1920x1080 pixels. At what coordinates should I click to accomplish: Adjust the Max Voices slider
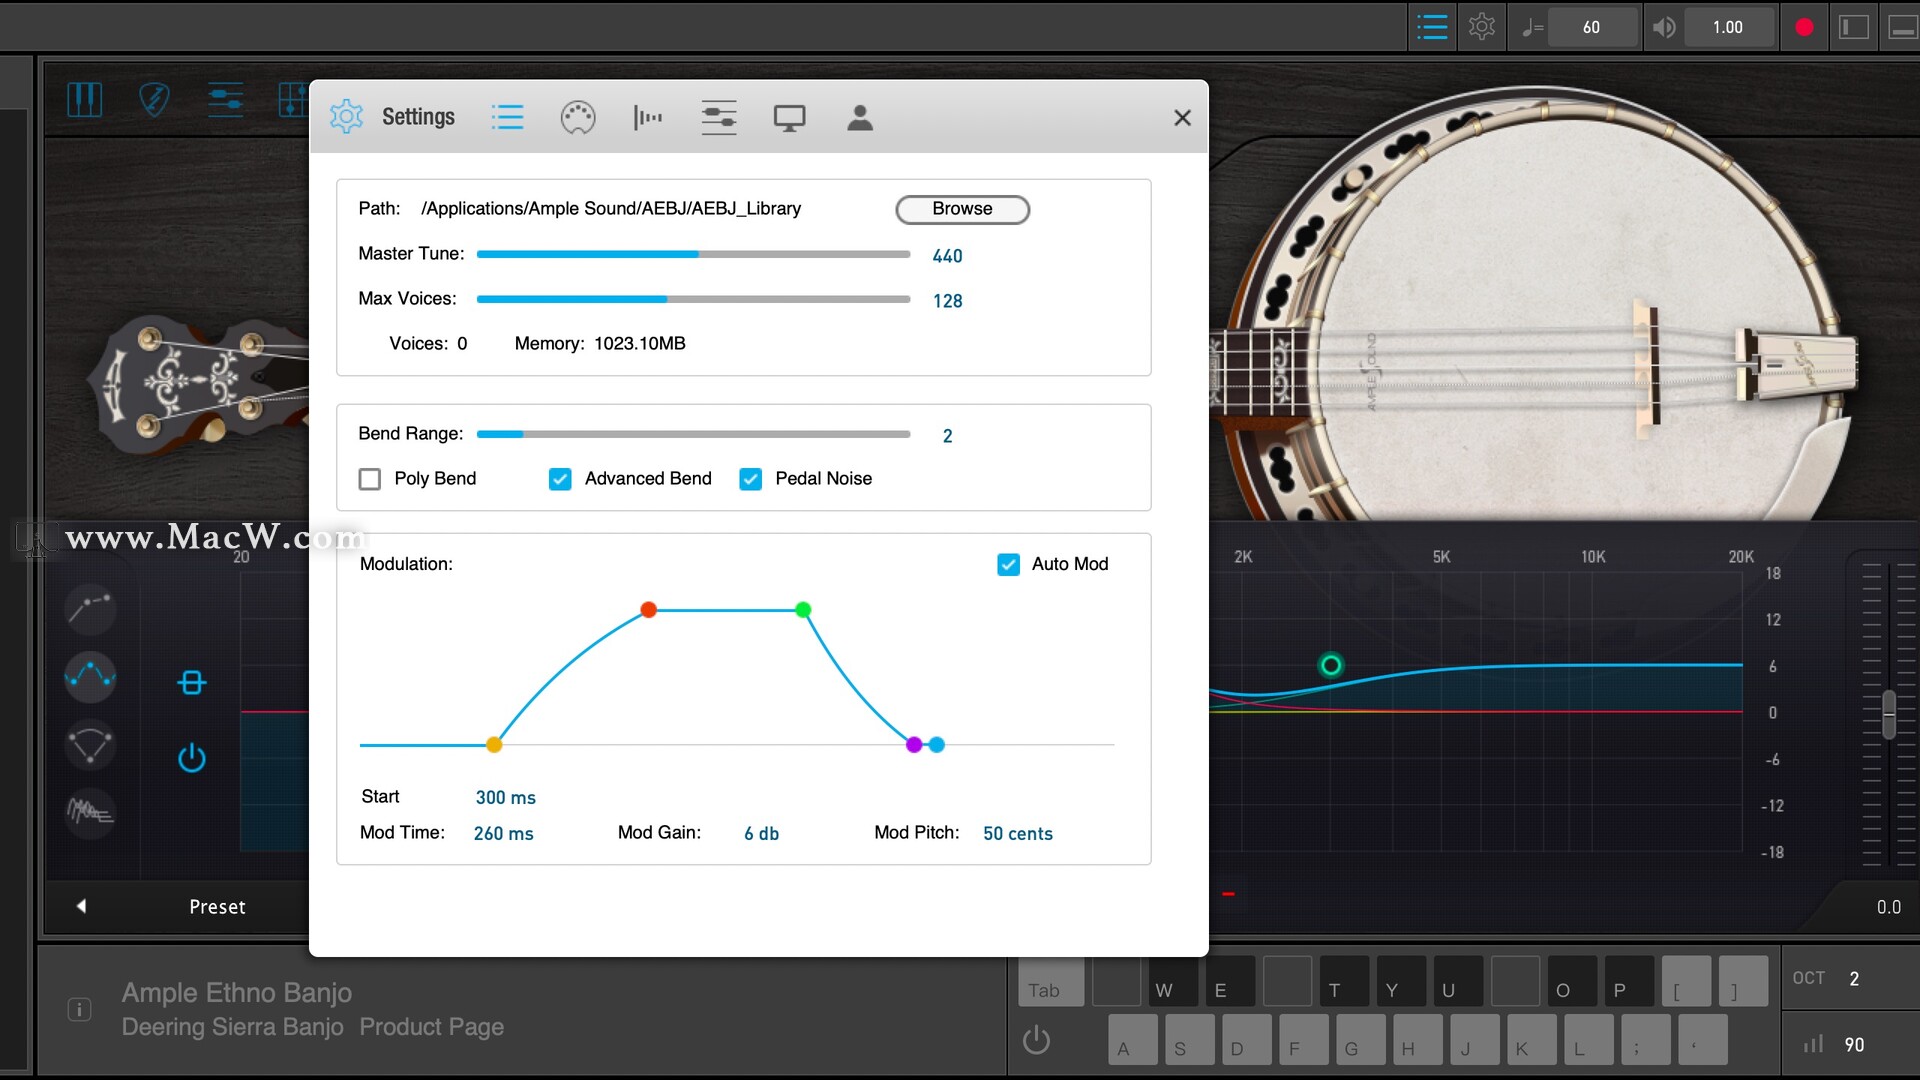click(x=693, y=299)
